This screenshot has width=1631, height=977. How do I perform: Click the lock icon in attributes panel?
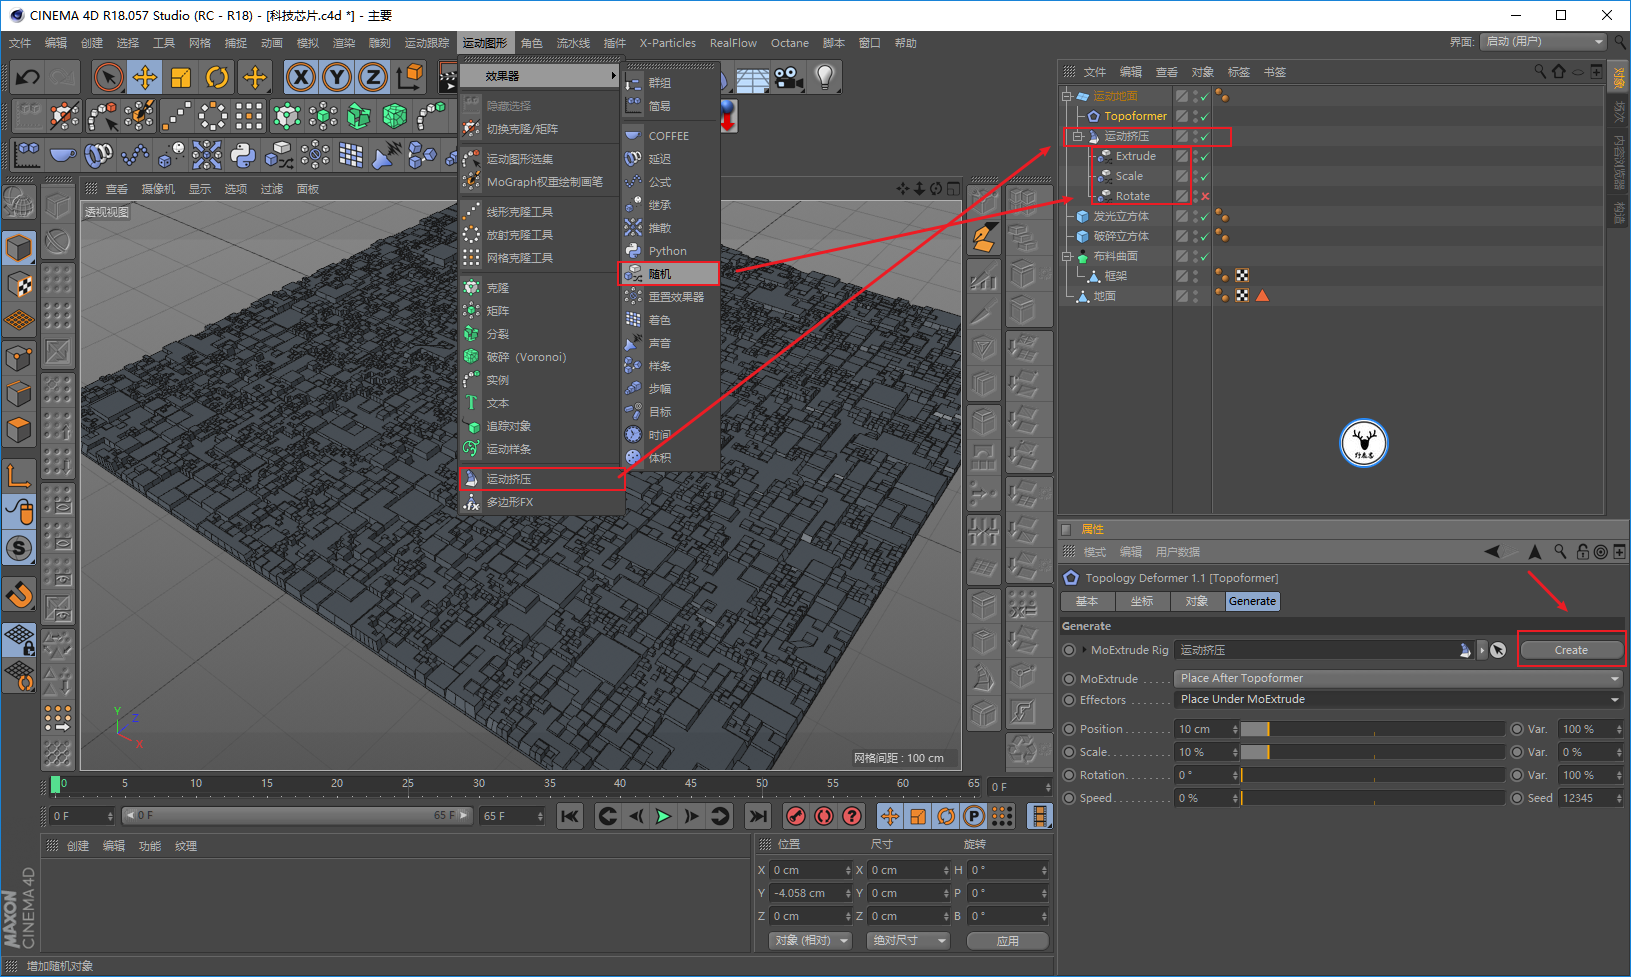[x=1582, y=552]
